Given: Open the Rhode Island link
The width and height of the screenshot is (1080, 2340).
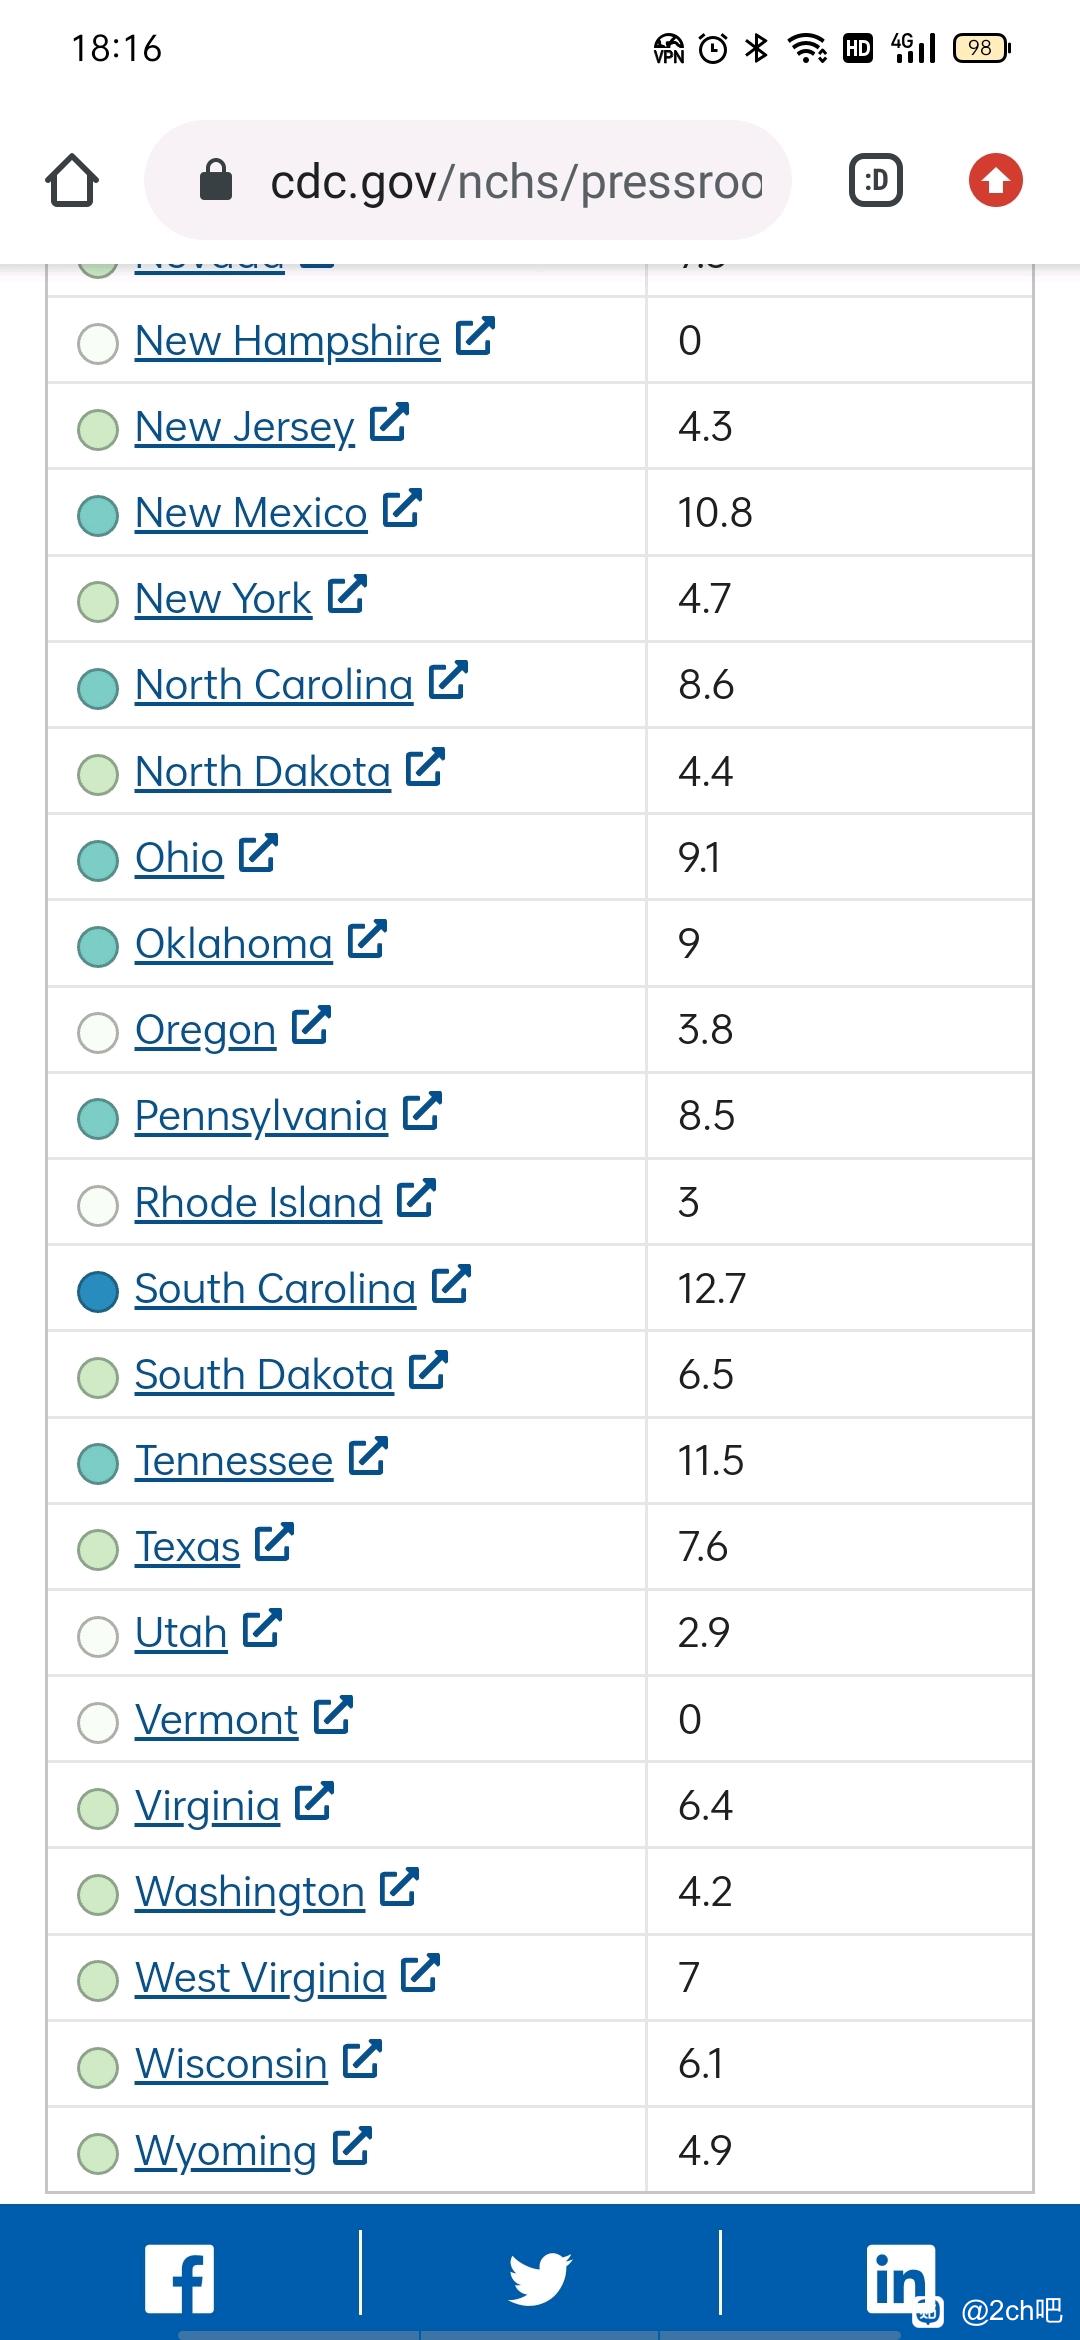Looking at the screenshot, I should point(258,1202).
